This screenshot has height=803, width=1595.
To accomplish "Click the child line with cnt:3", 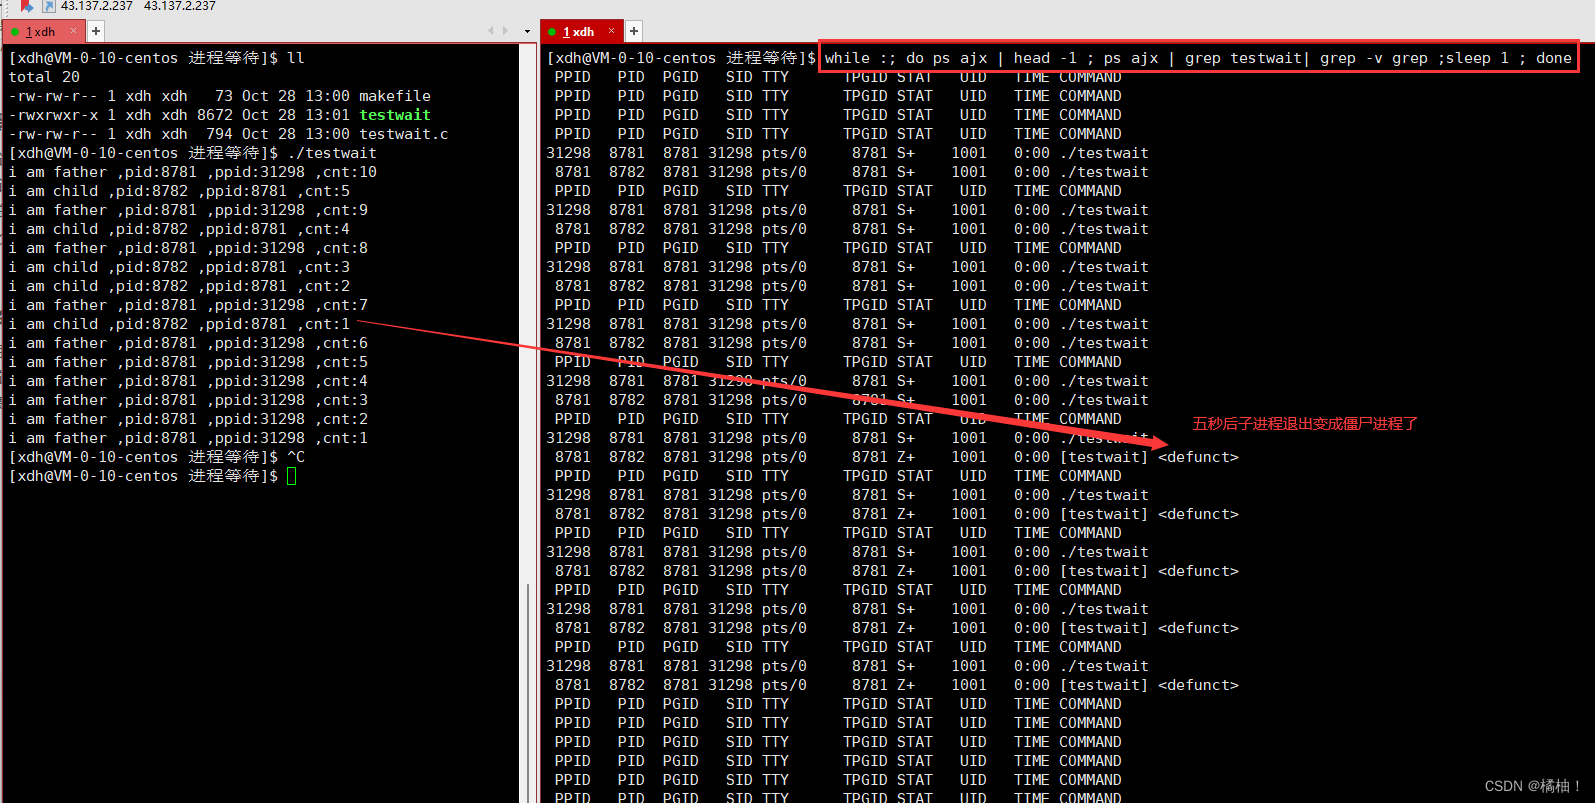I will 179,267.
